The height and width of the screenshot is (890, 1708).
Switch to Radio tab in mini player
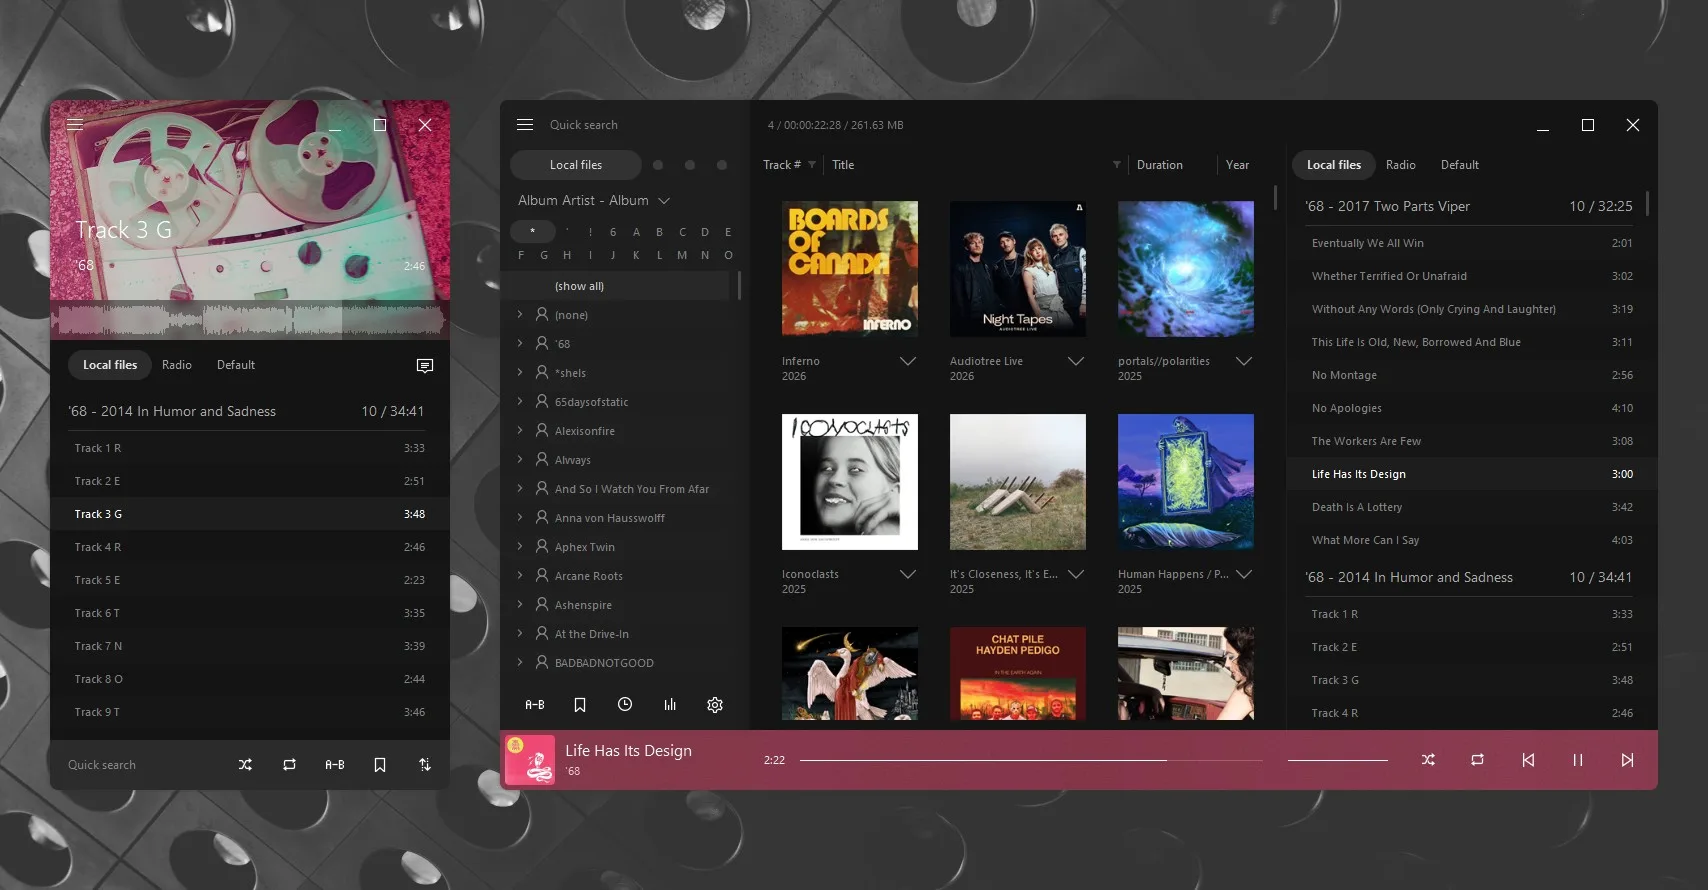tap(177, 365)
